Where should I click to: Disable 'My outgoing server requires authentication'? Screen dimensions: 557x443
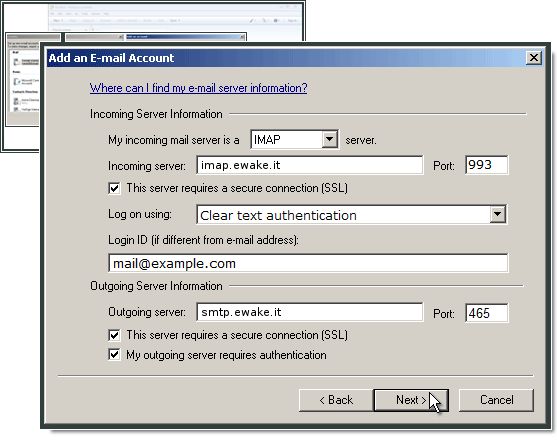tap(114, 355)
